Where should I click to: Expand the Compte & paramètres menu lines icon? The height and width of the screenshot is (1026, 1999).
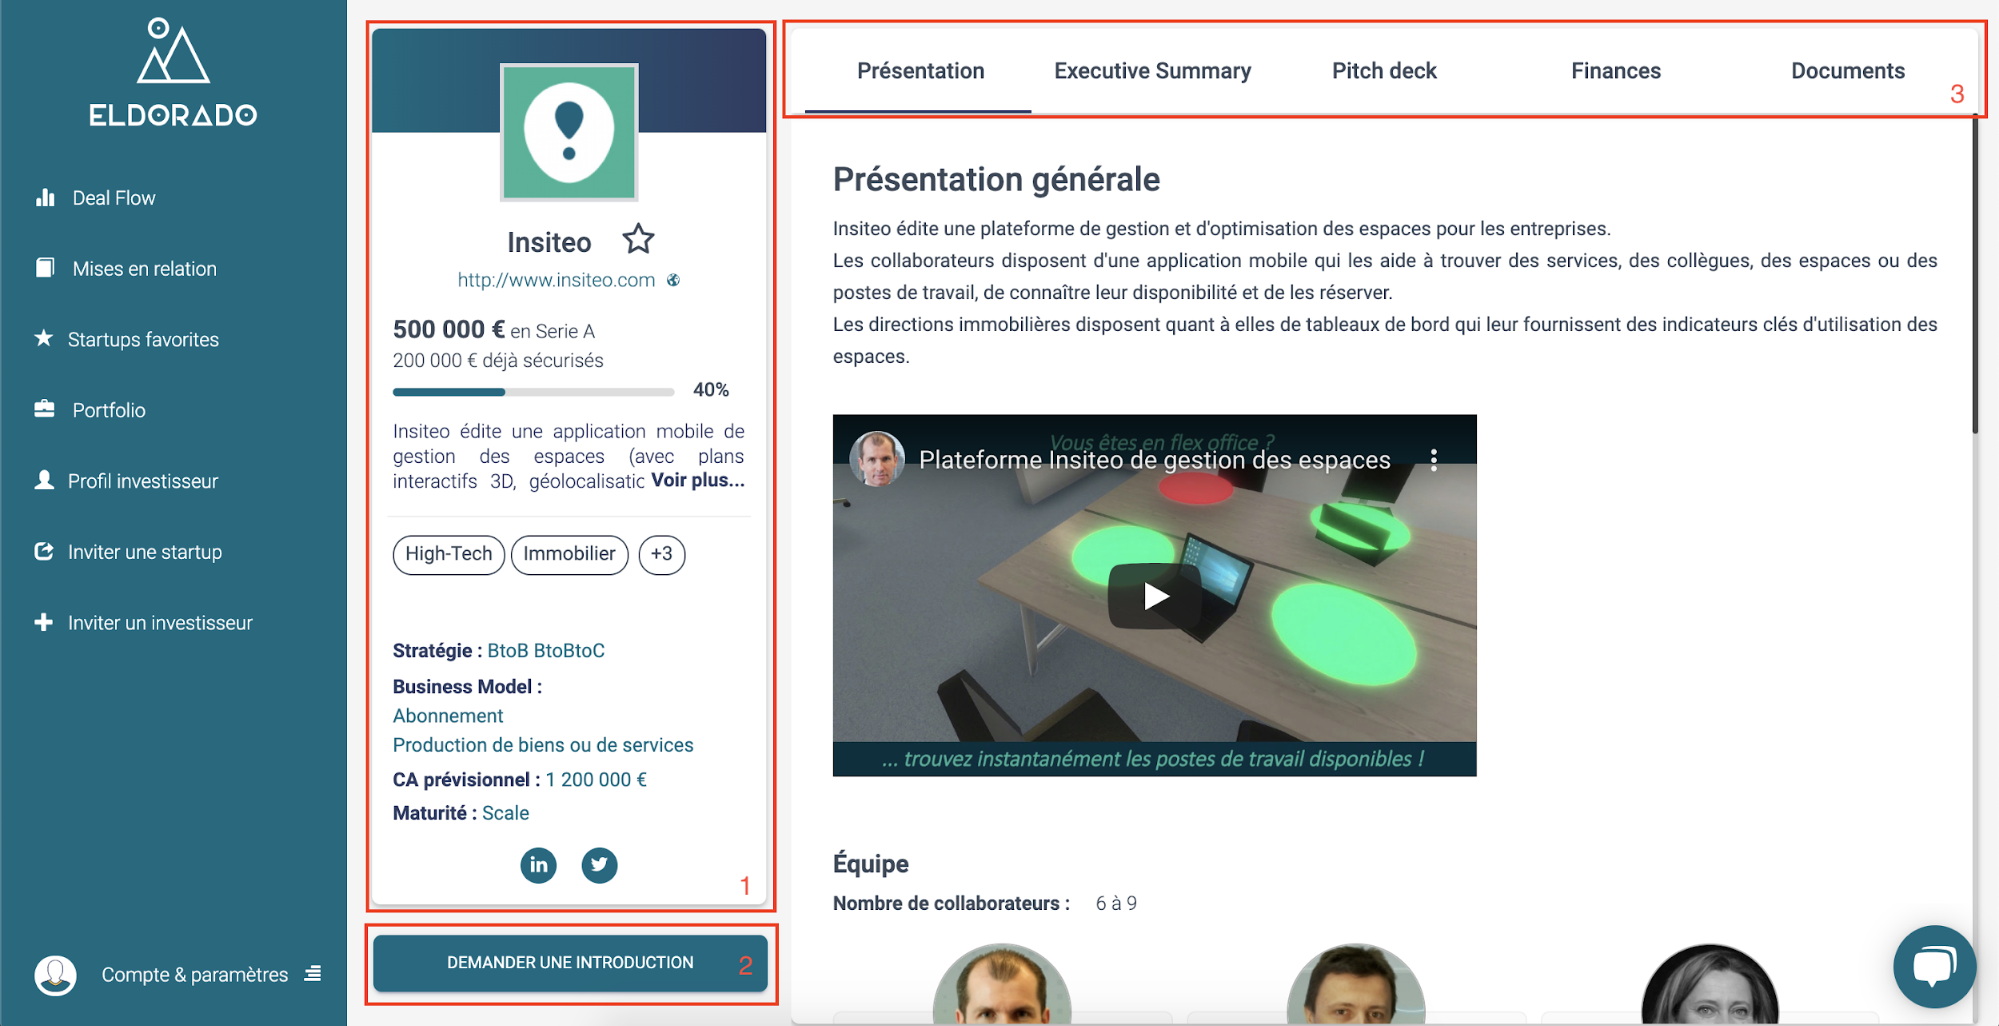(x=313, y=973)
